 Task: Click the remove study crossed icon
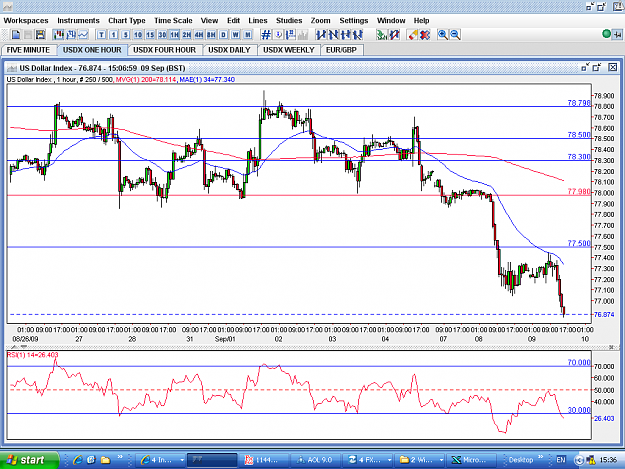394,35
